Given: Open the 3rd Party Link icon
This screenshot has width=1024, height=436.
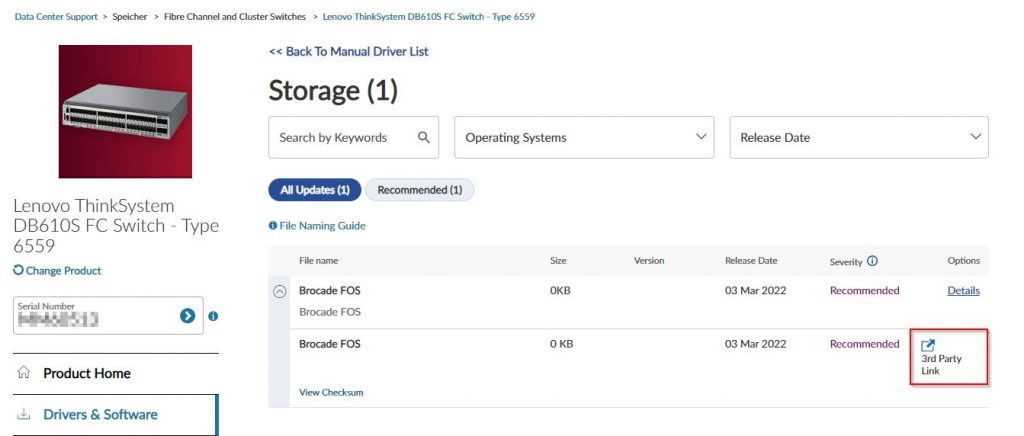Looking at the screenshot, I should coord(928,345).
